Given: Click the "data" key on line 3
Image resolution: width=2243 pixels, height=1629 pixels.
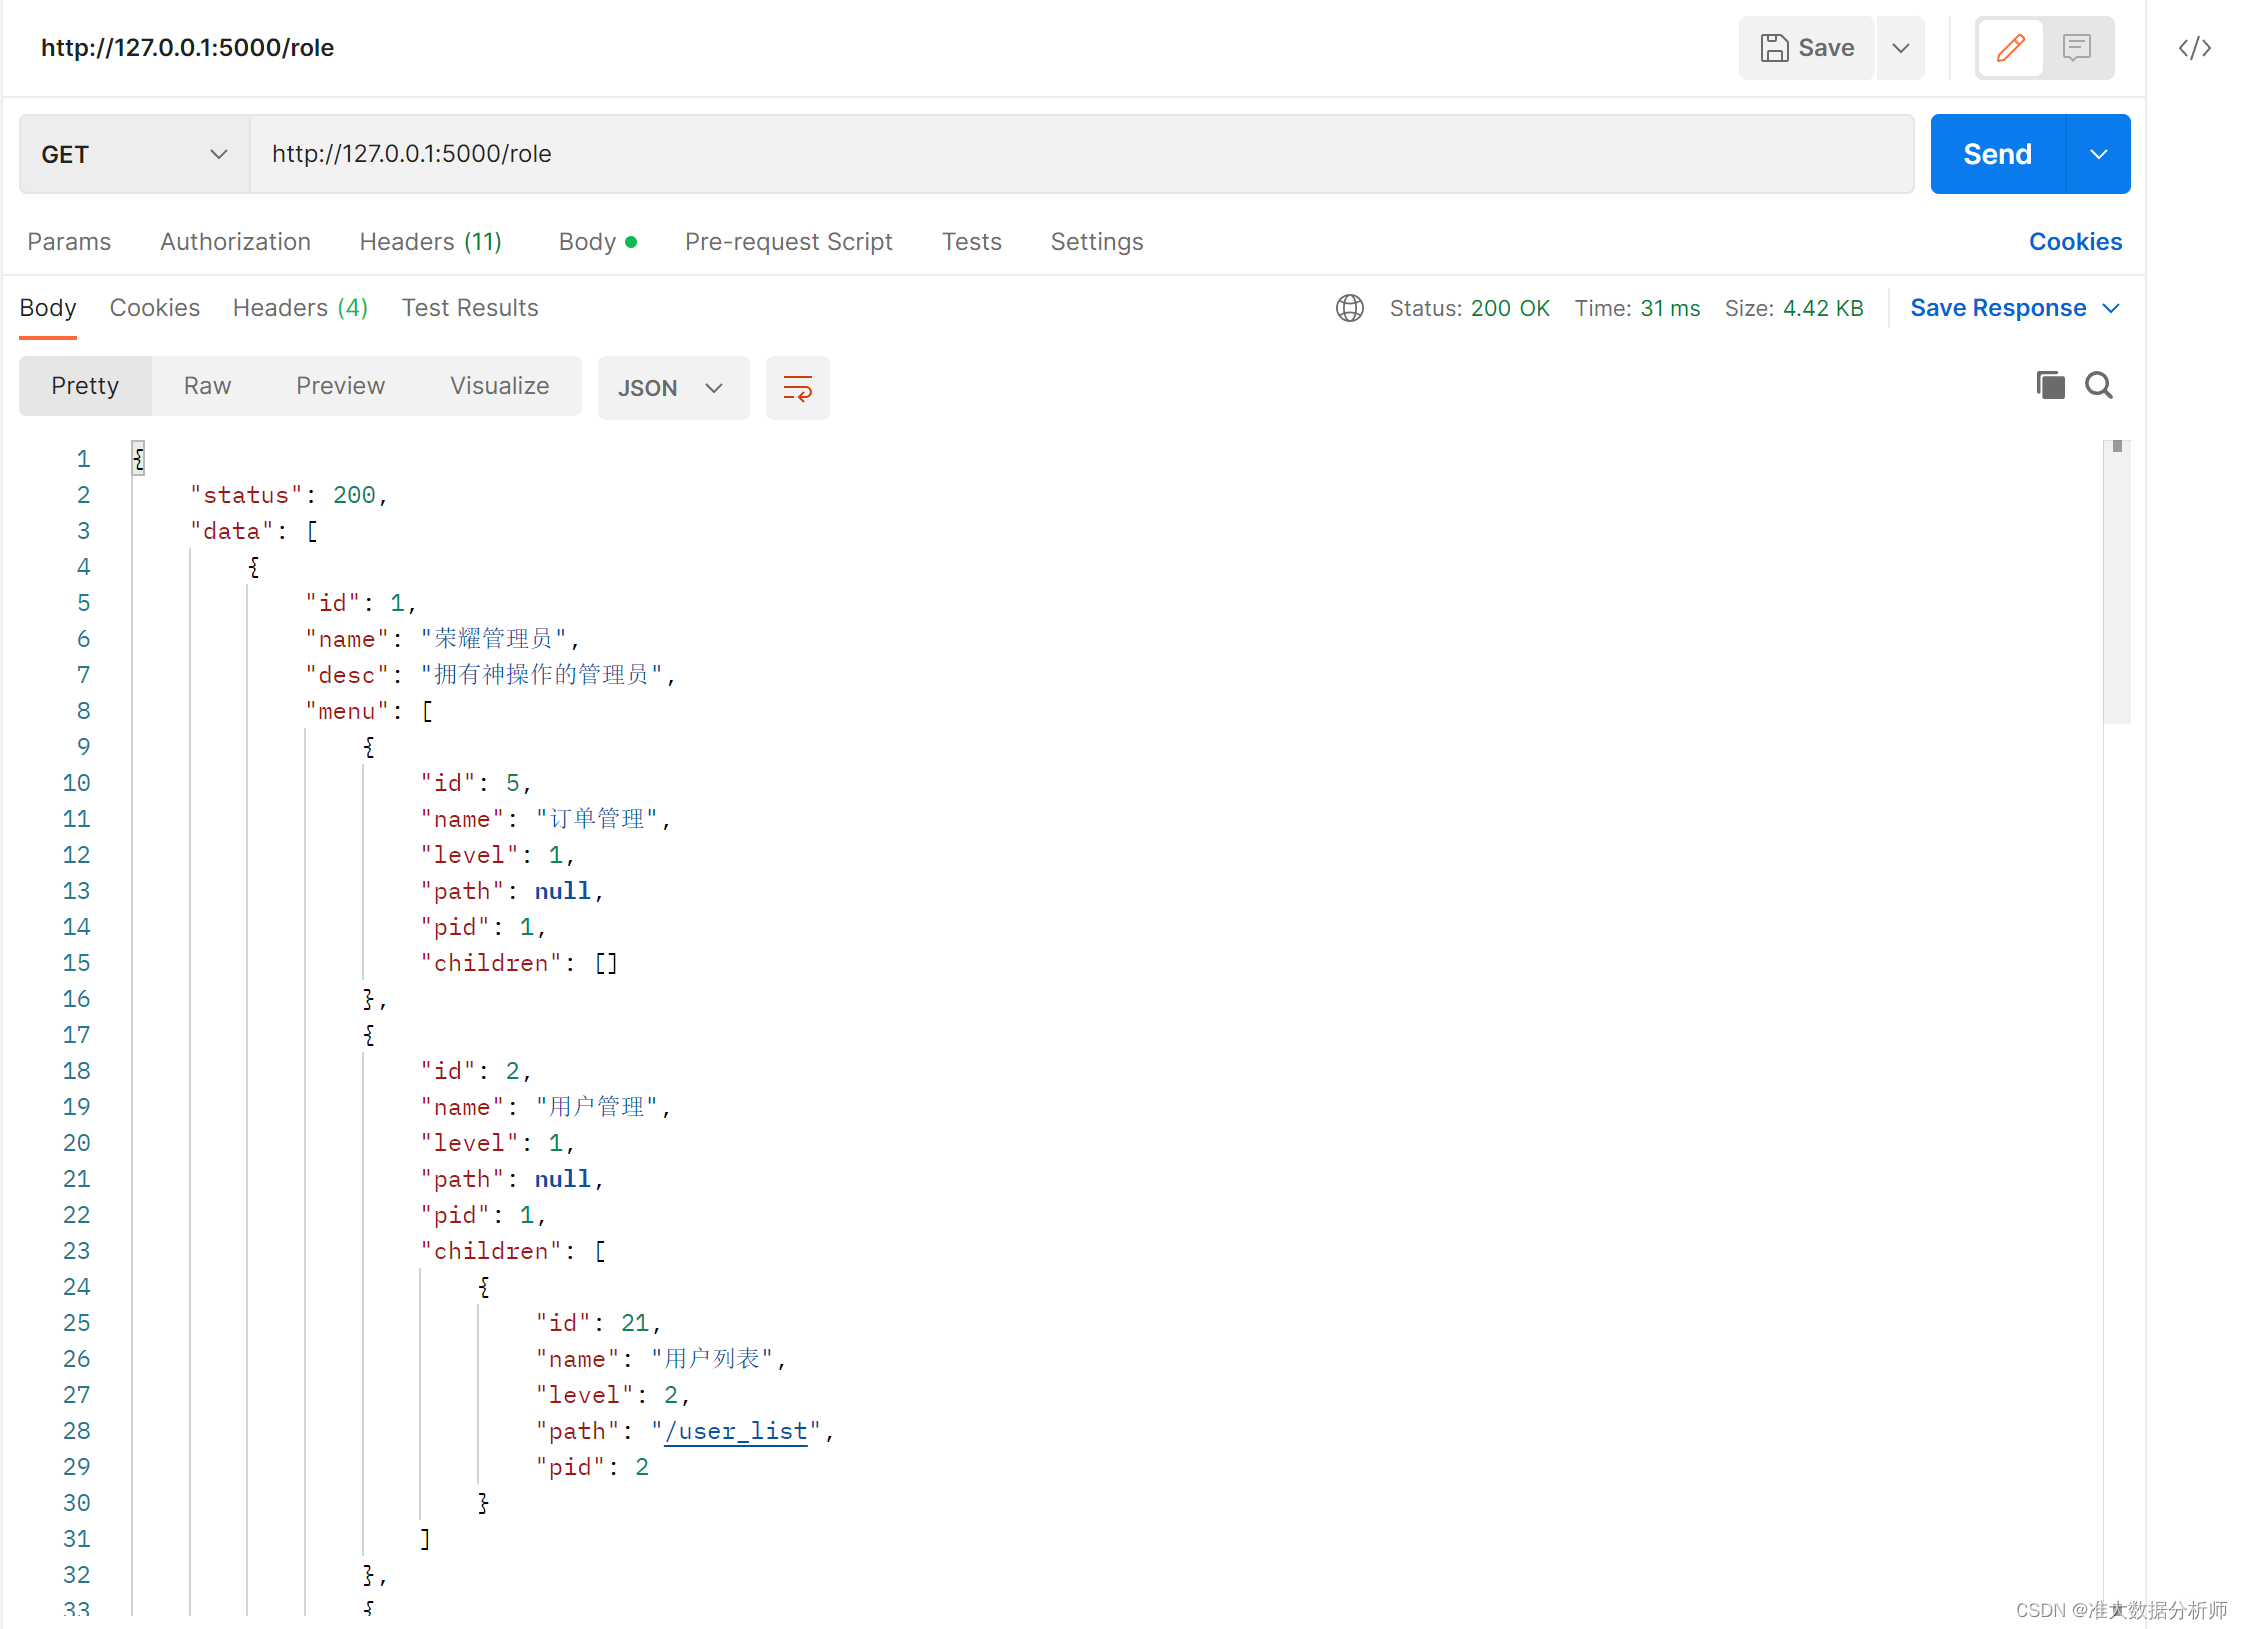Looking at the screenshot, I should [x=232, y=531].
